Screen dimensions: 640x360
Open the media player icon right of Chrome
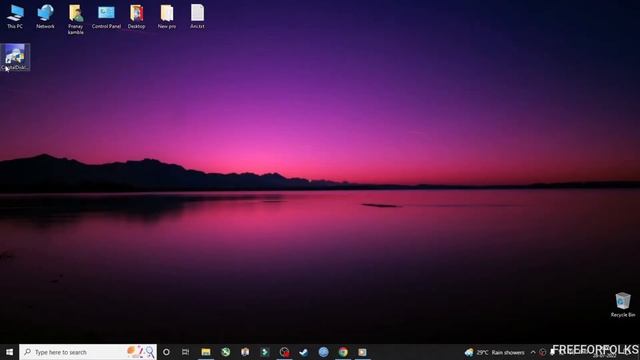tap(362, 352)
